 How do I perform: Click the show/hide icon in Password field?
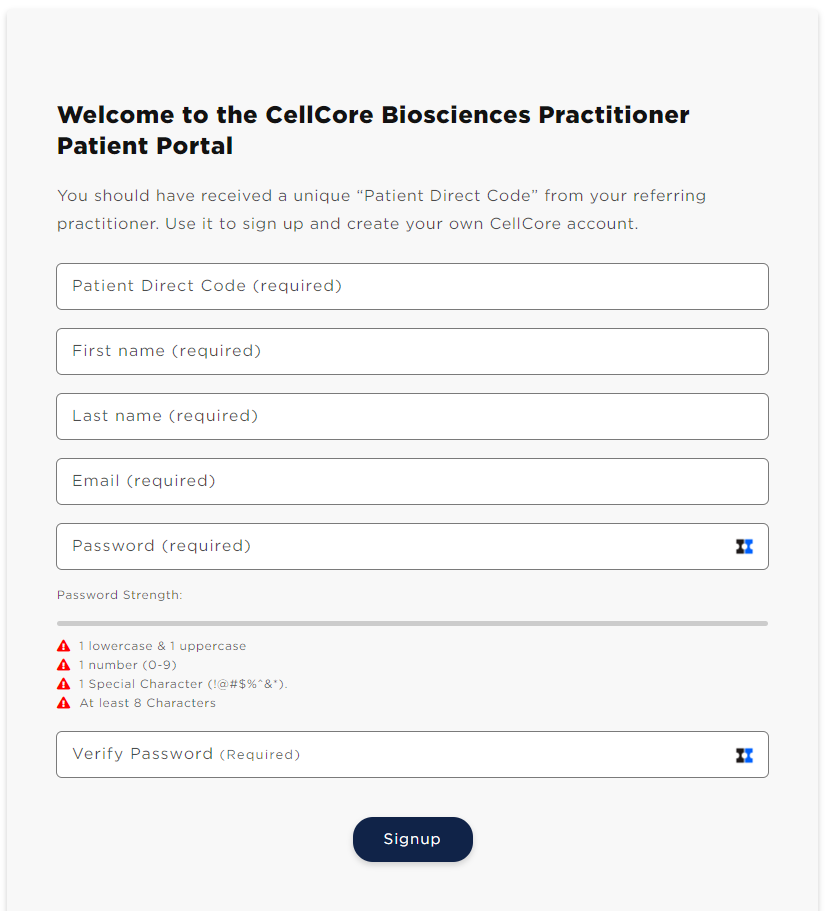(744, 546)
